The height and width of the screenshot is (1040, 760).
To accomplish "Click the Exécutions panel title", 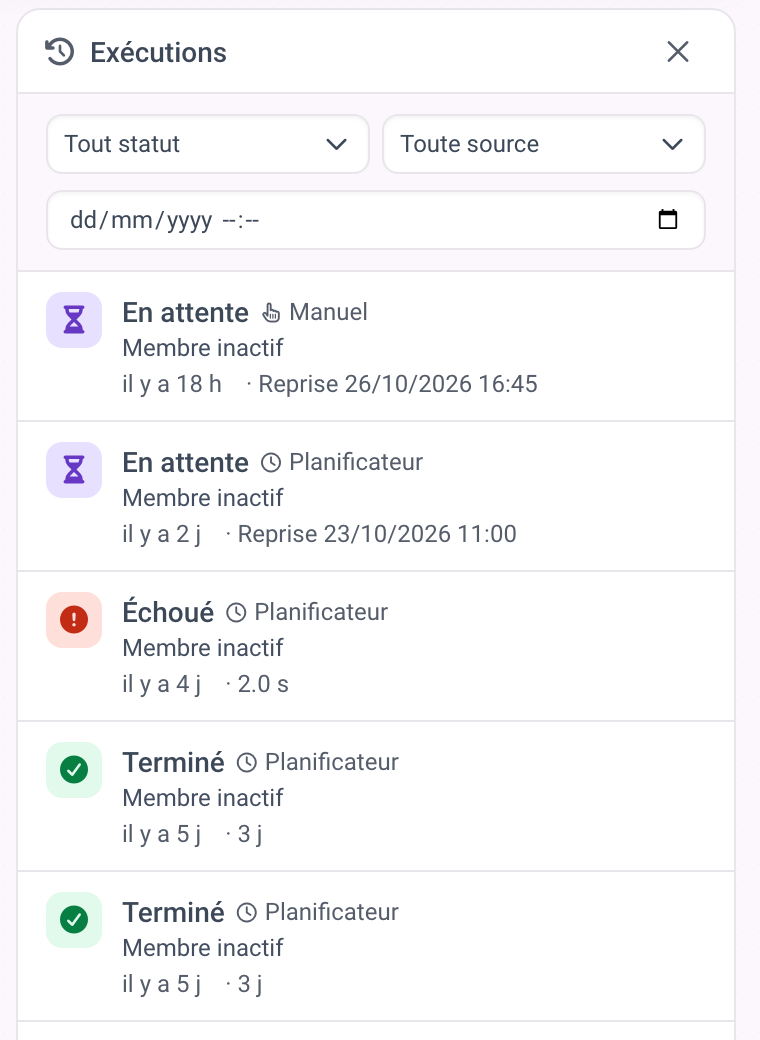I will [158, 52].
